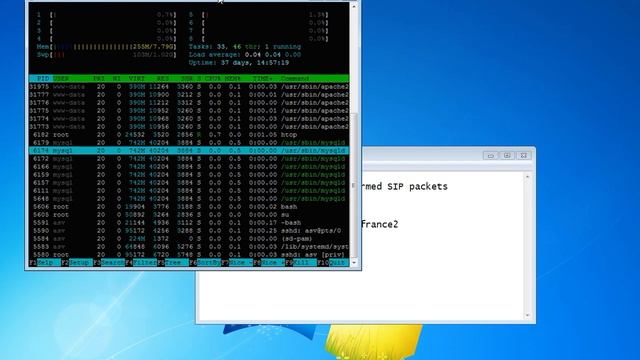The width and height of the screenshot is (640, 360).
Task: Click the Tasks summary line in htop
Action: pos(244,47)
